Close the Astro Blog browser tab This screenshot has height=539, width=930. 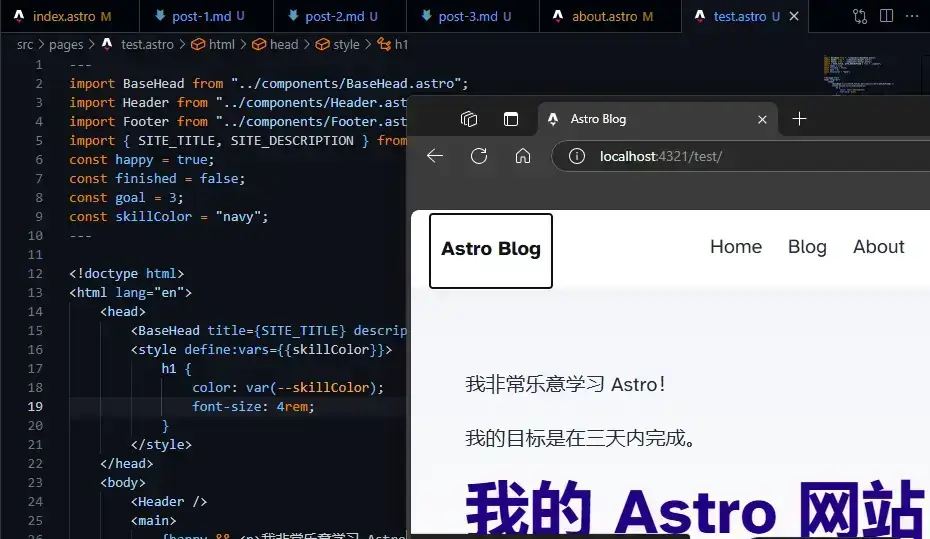(762, 120)
